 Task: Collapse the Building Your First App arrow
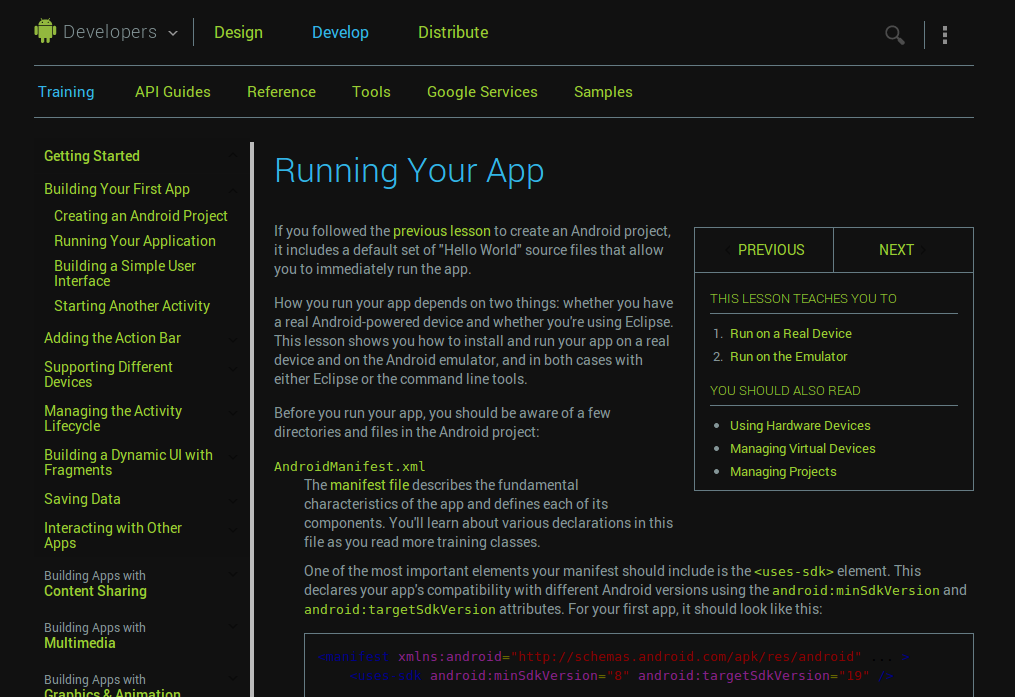point(233,189)
